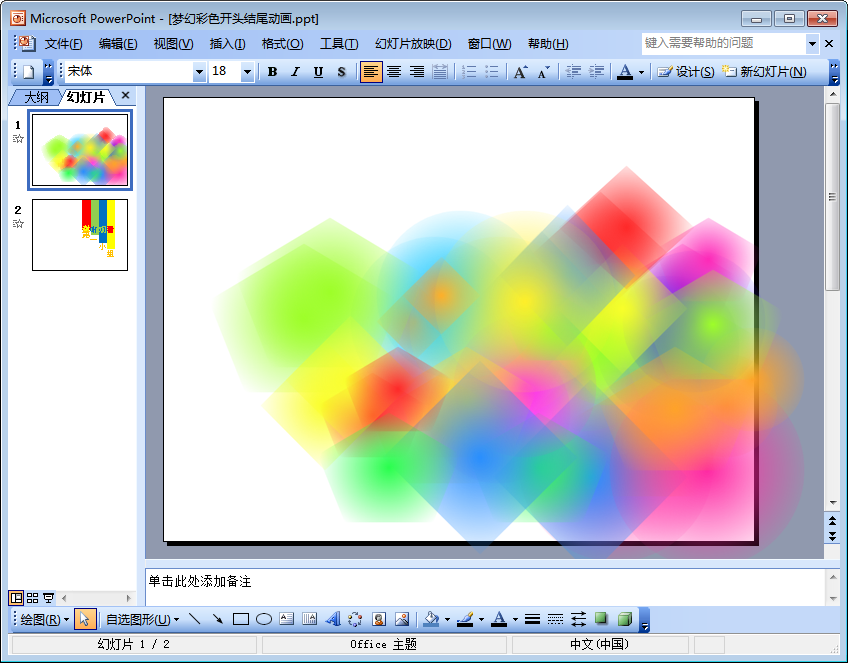Screen dimensions: 848x663
Task: Toggle Underline formatting
Action: 318,71
